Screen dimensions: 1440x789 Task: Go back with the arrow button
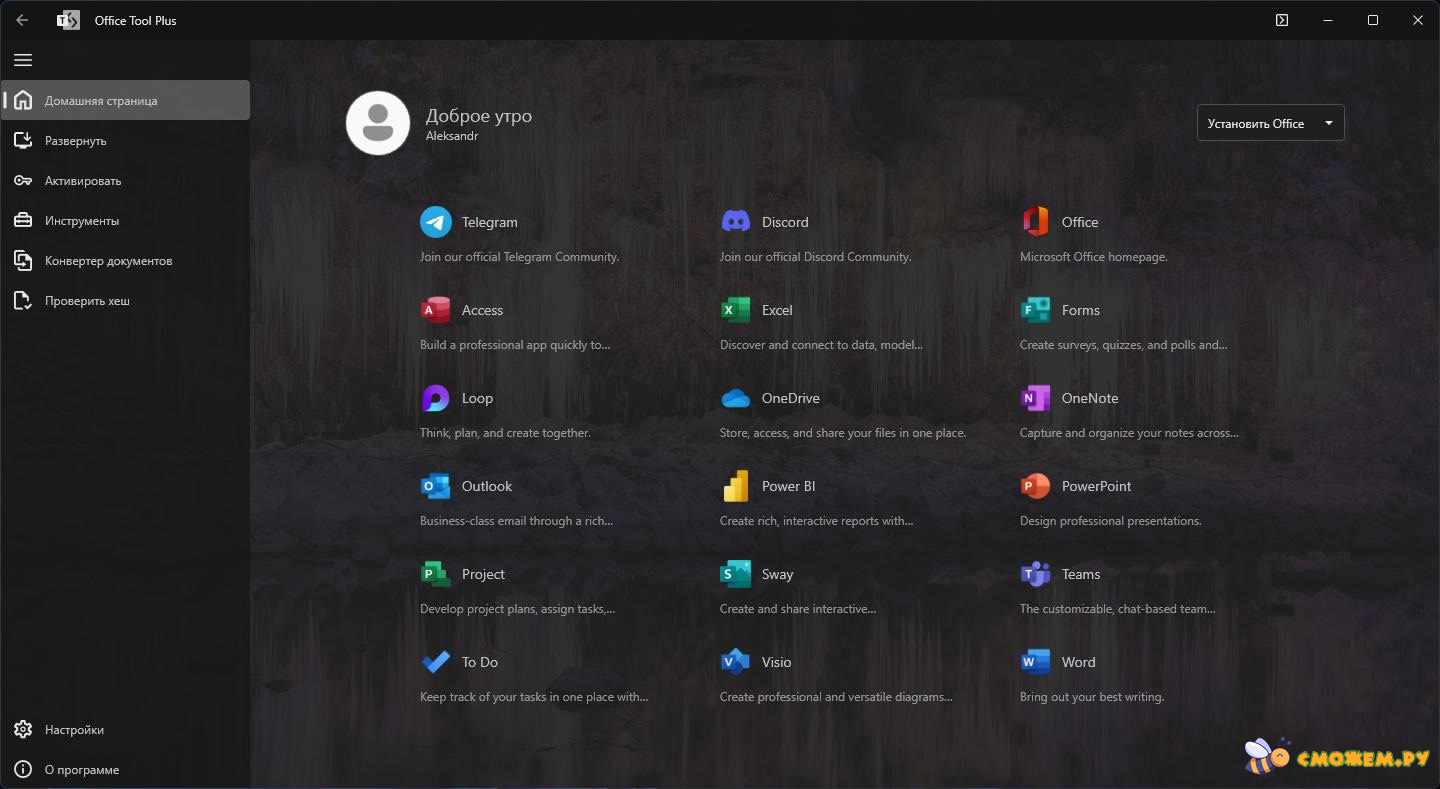[22, 20]
